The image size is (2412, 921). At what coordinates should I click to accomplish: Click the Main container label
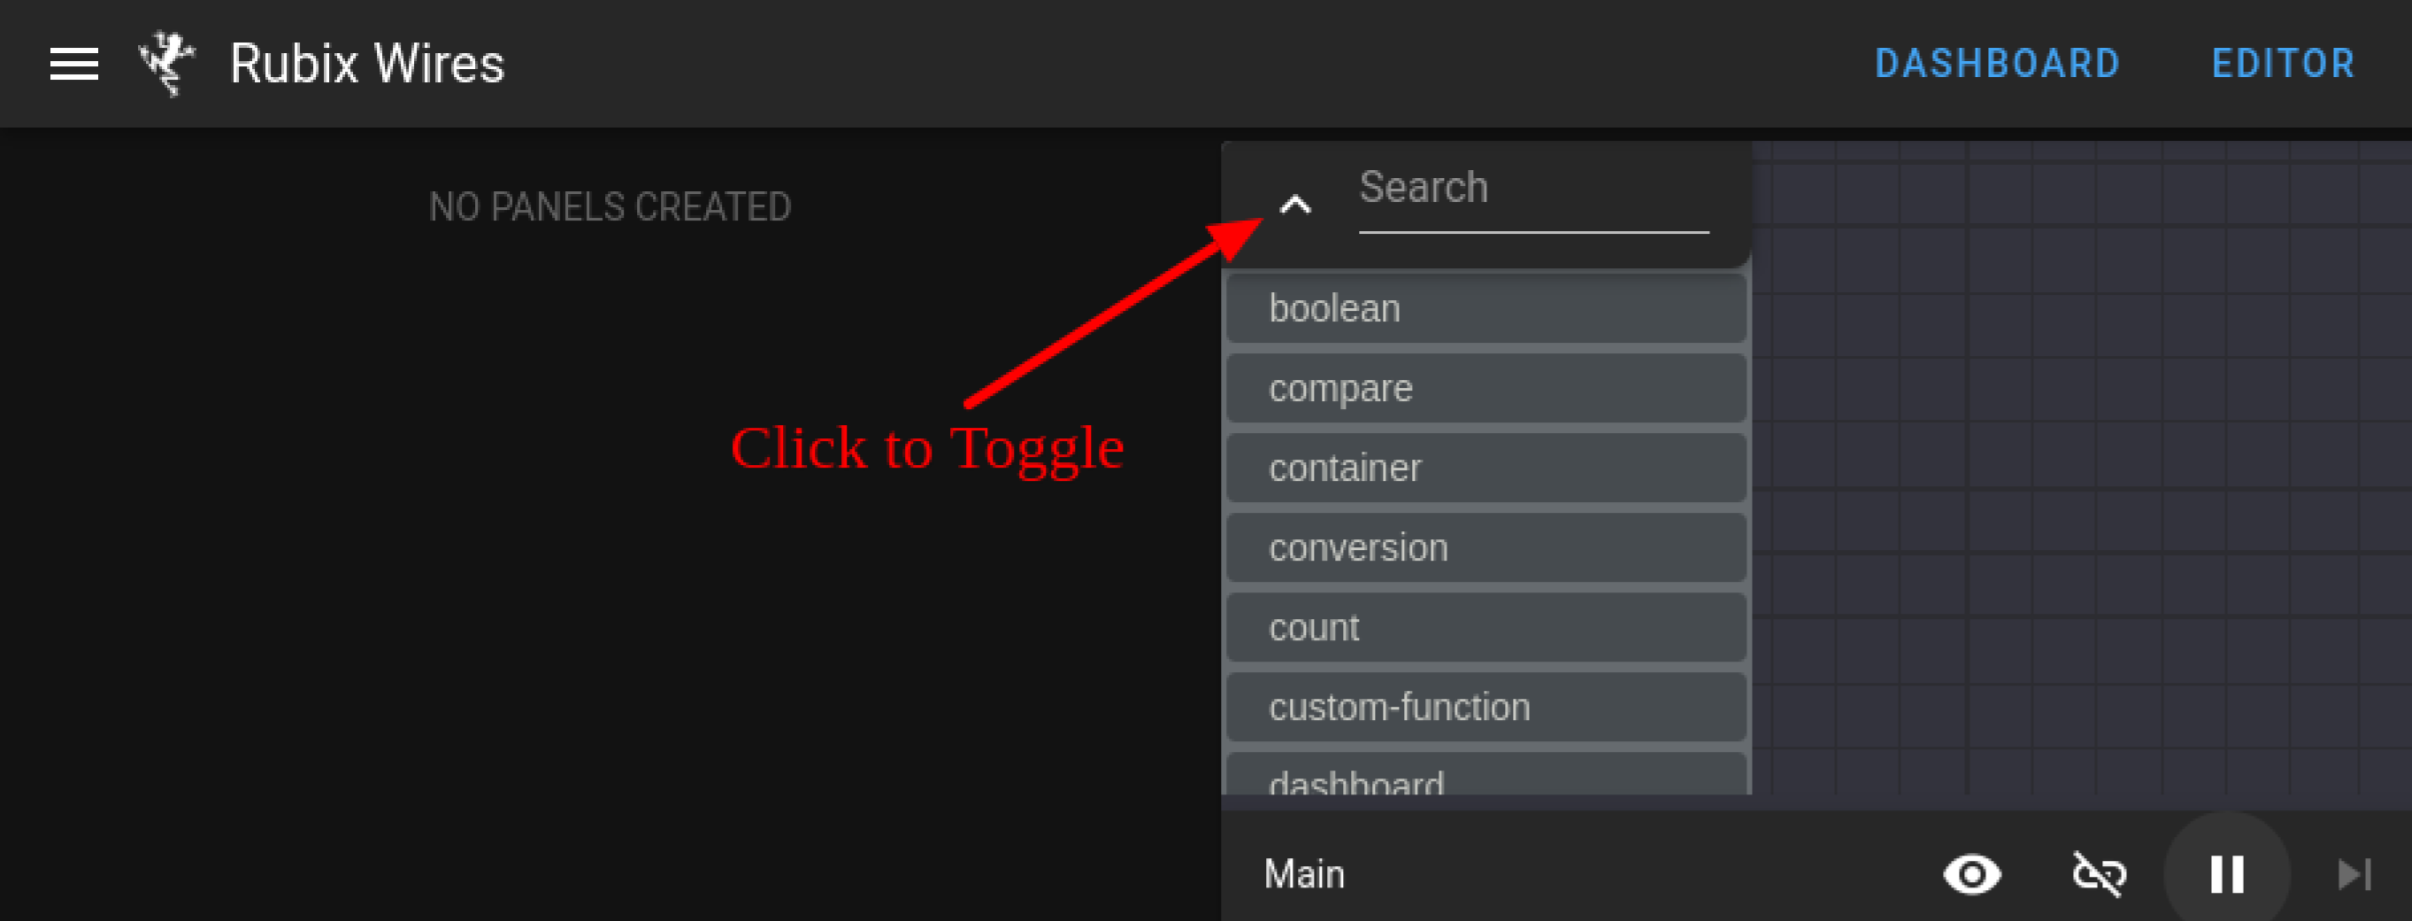point(1304,874)
